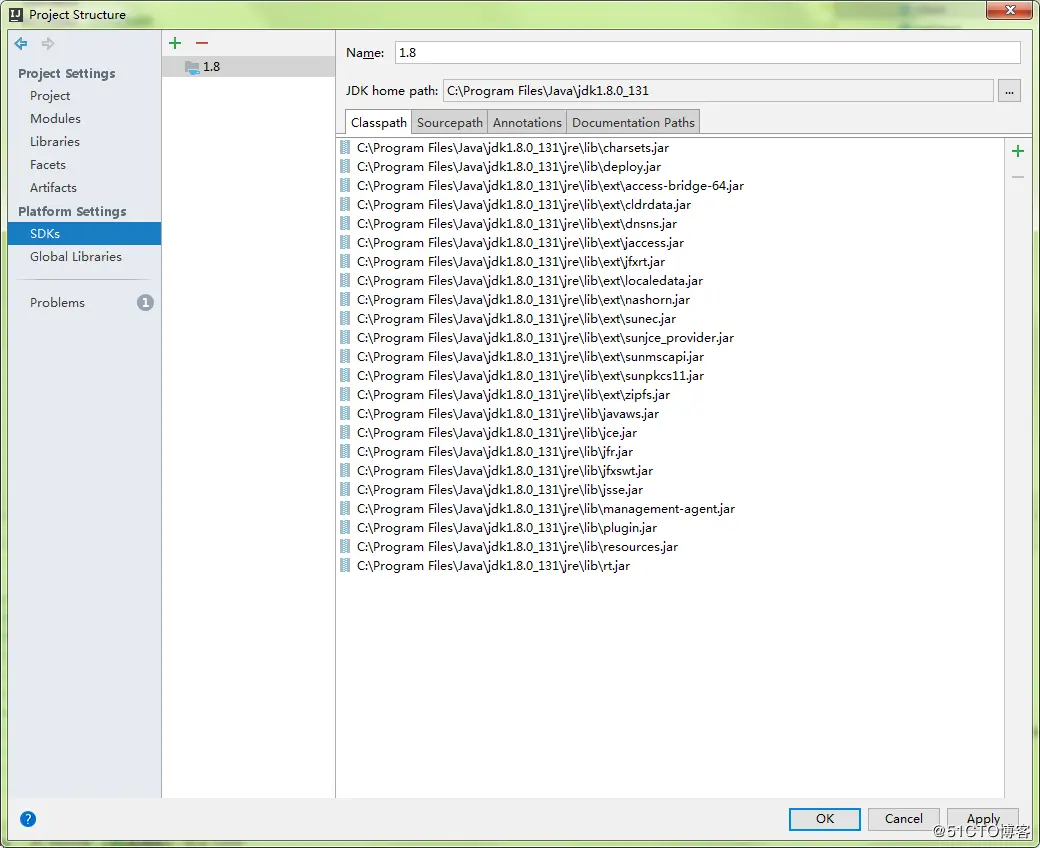Select the resources.jar entry
Viewport: 1040px width, 848px height.
coord(670,547)
